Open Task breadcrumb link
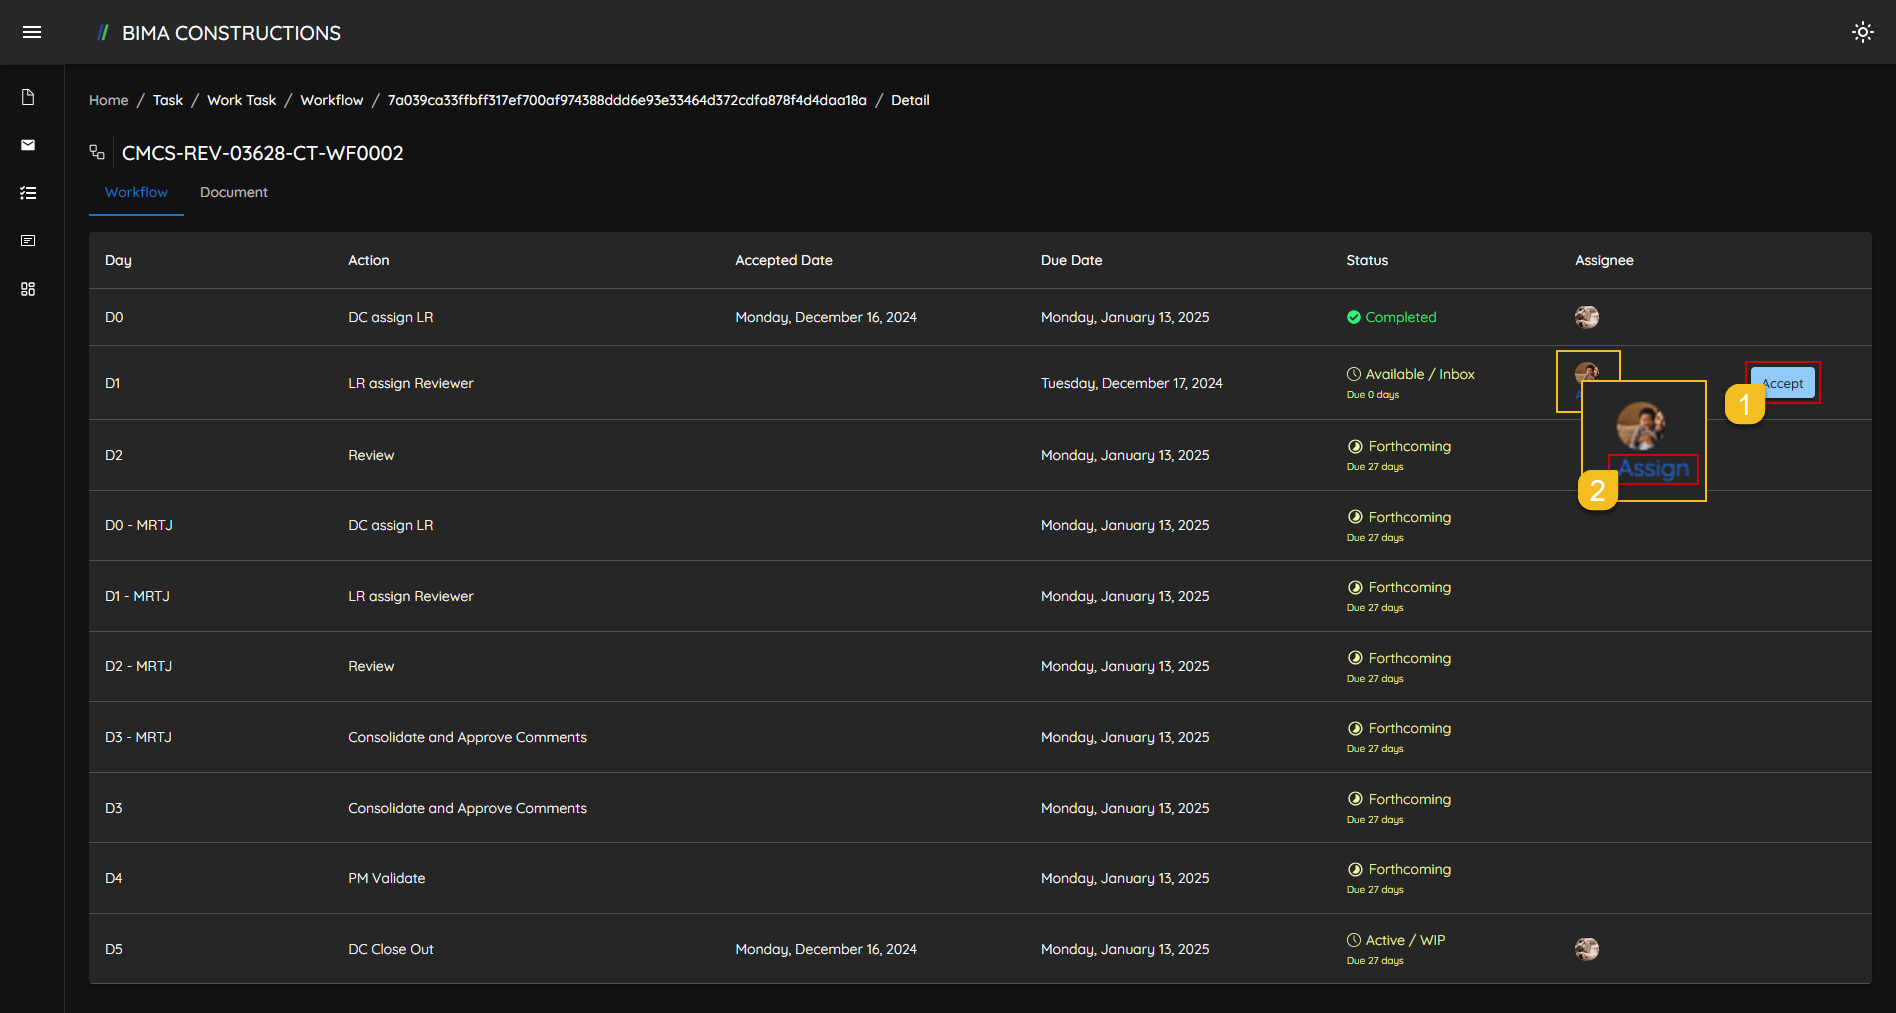The image size is (1896, 1013). point(168,100)
